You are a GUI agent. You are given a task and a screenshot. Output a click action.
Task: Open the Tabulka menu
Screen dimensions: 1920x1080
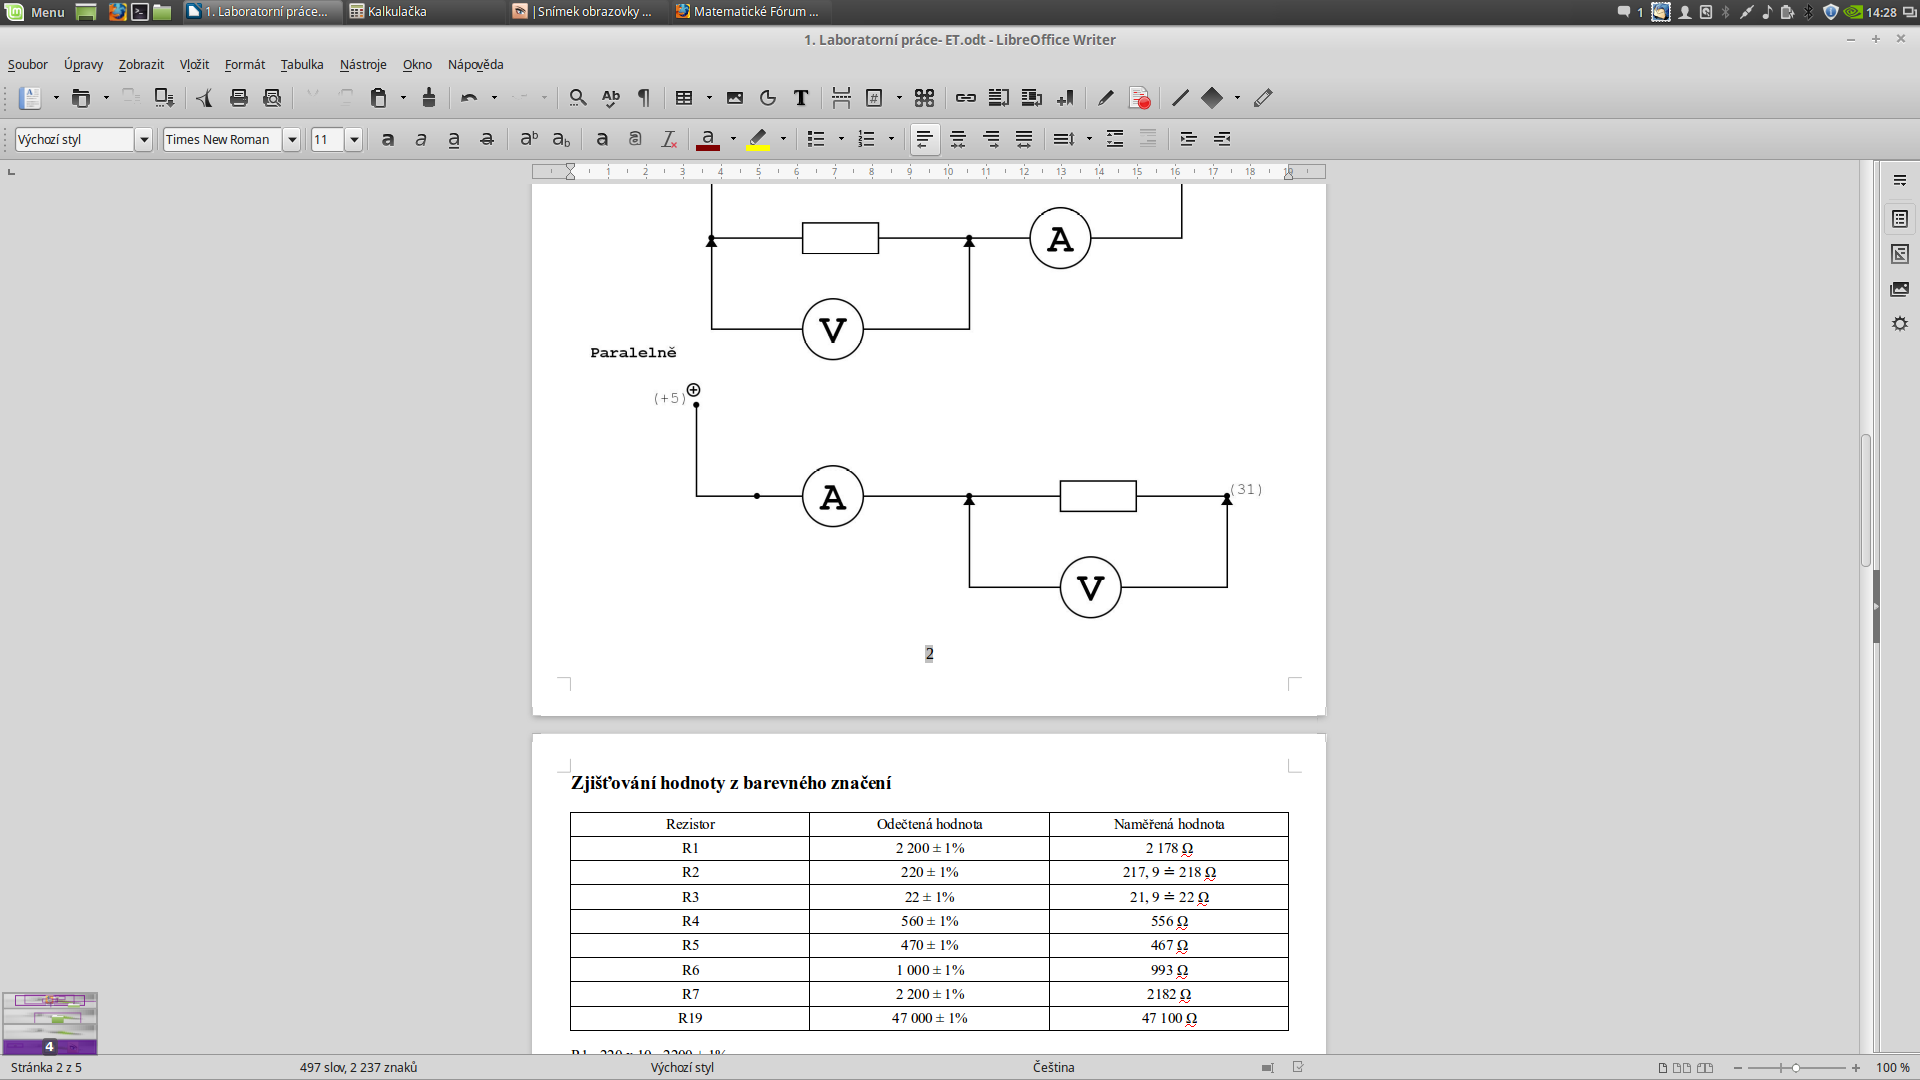tap(302, 65)
